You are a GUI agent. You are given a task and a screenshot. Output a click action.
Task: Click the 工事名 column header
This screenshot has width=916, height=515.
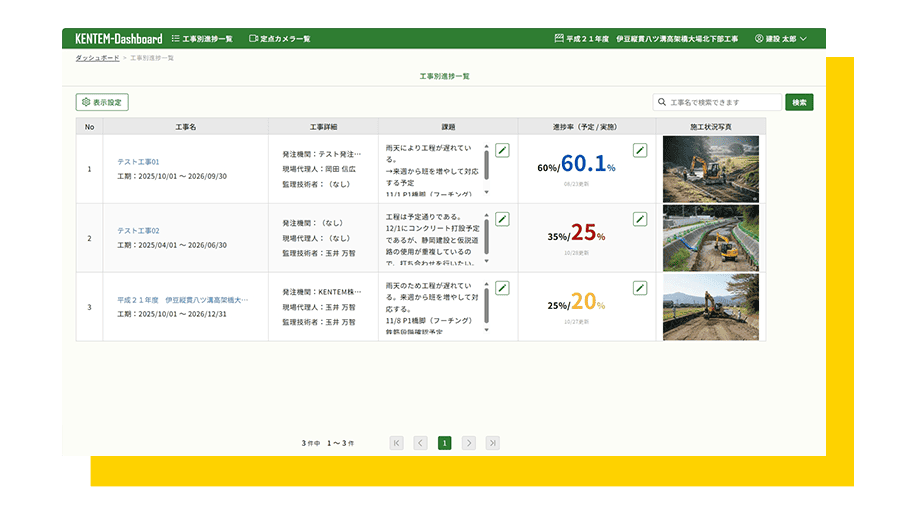pyautogui.click(x=186, y=127)
